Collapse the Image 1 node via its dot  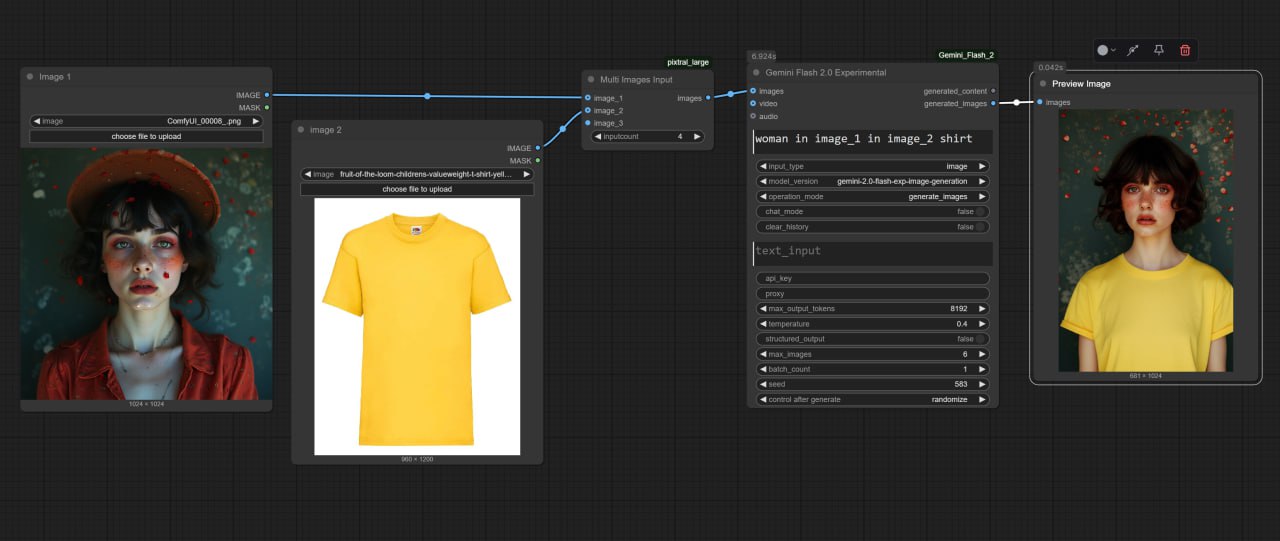30,76
